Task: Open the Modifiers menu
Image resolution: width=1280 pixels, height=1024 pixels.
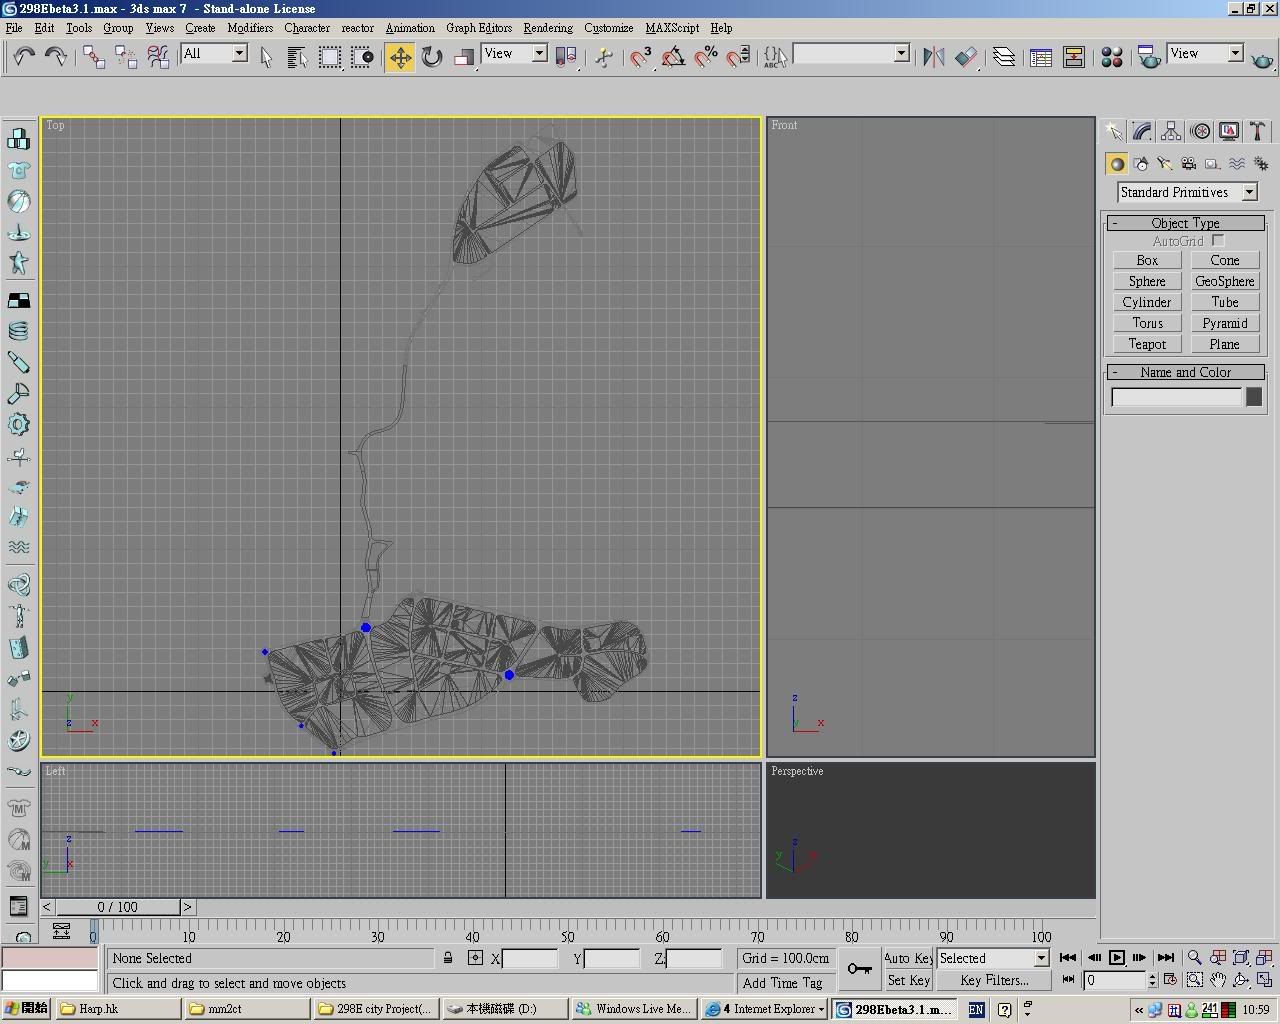Action: [x=250, y=28]
